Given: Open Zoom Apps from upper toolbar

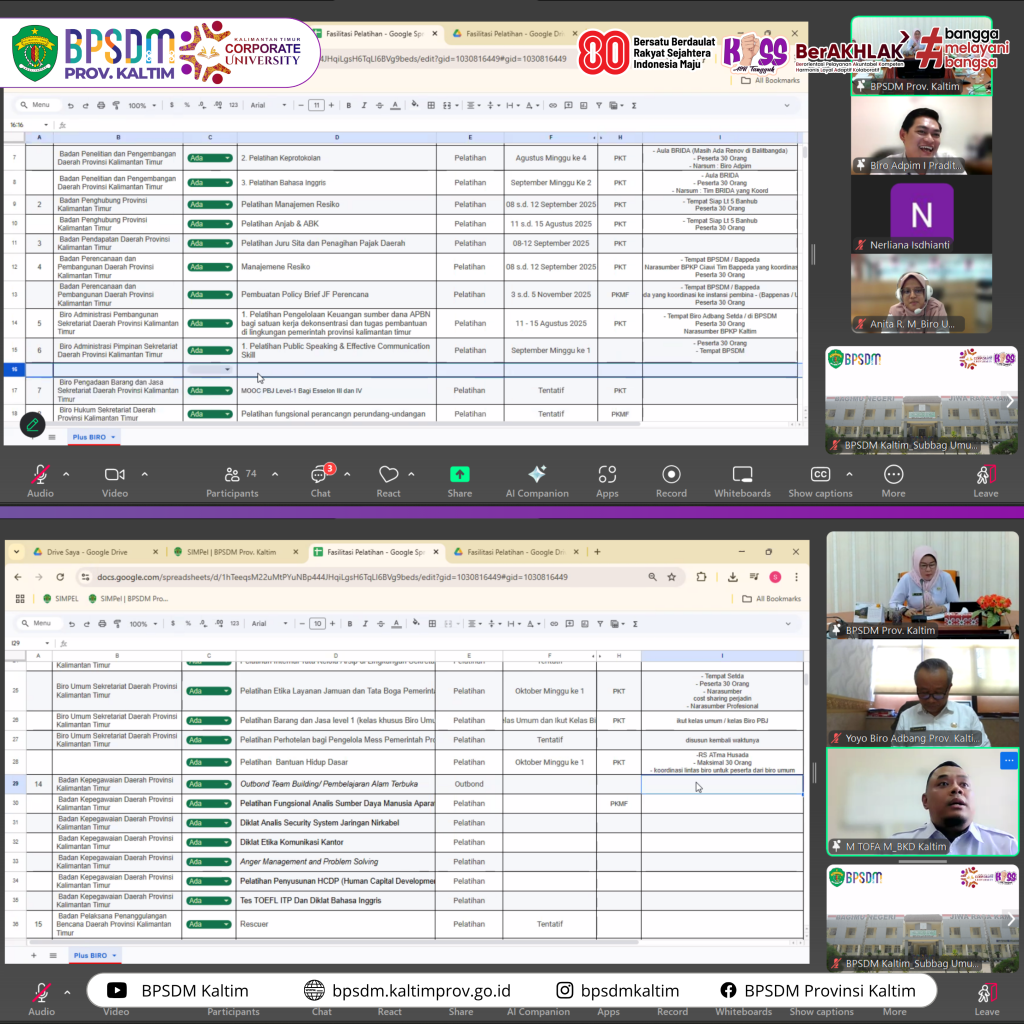Looking at the screenshot, I should tap(607, 481).
